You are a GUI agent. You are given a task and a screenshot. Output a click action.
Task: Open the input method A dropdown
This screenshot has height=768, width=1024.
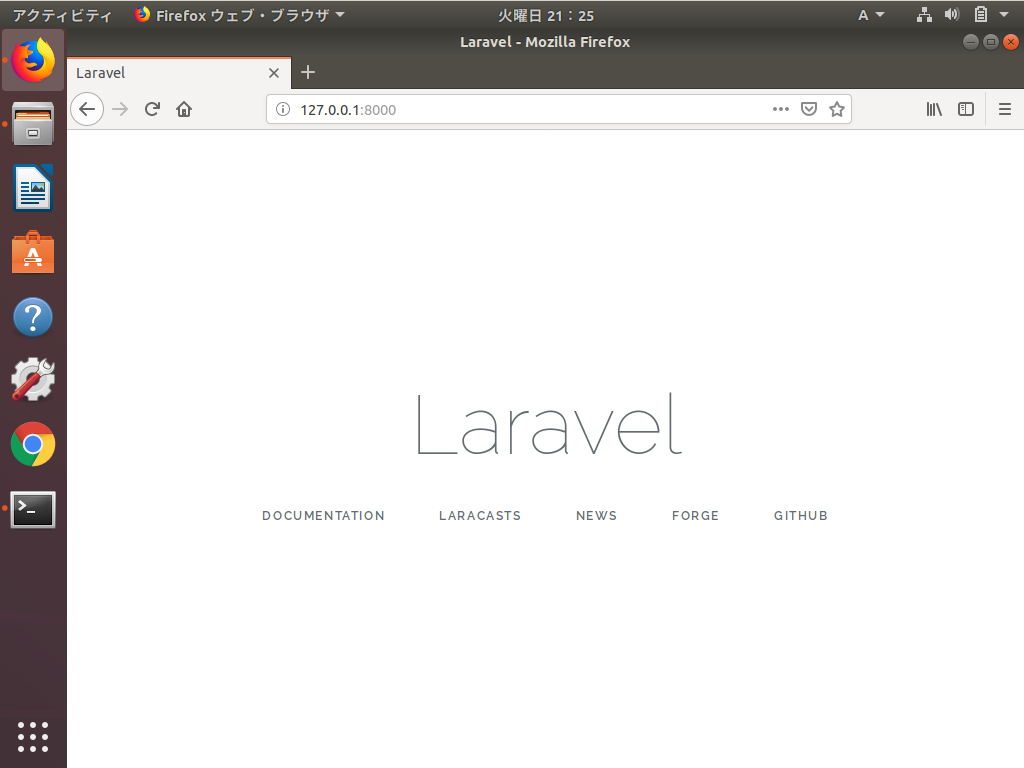pyautogui.click(x=871, y=15)
